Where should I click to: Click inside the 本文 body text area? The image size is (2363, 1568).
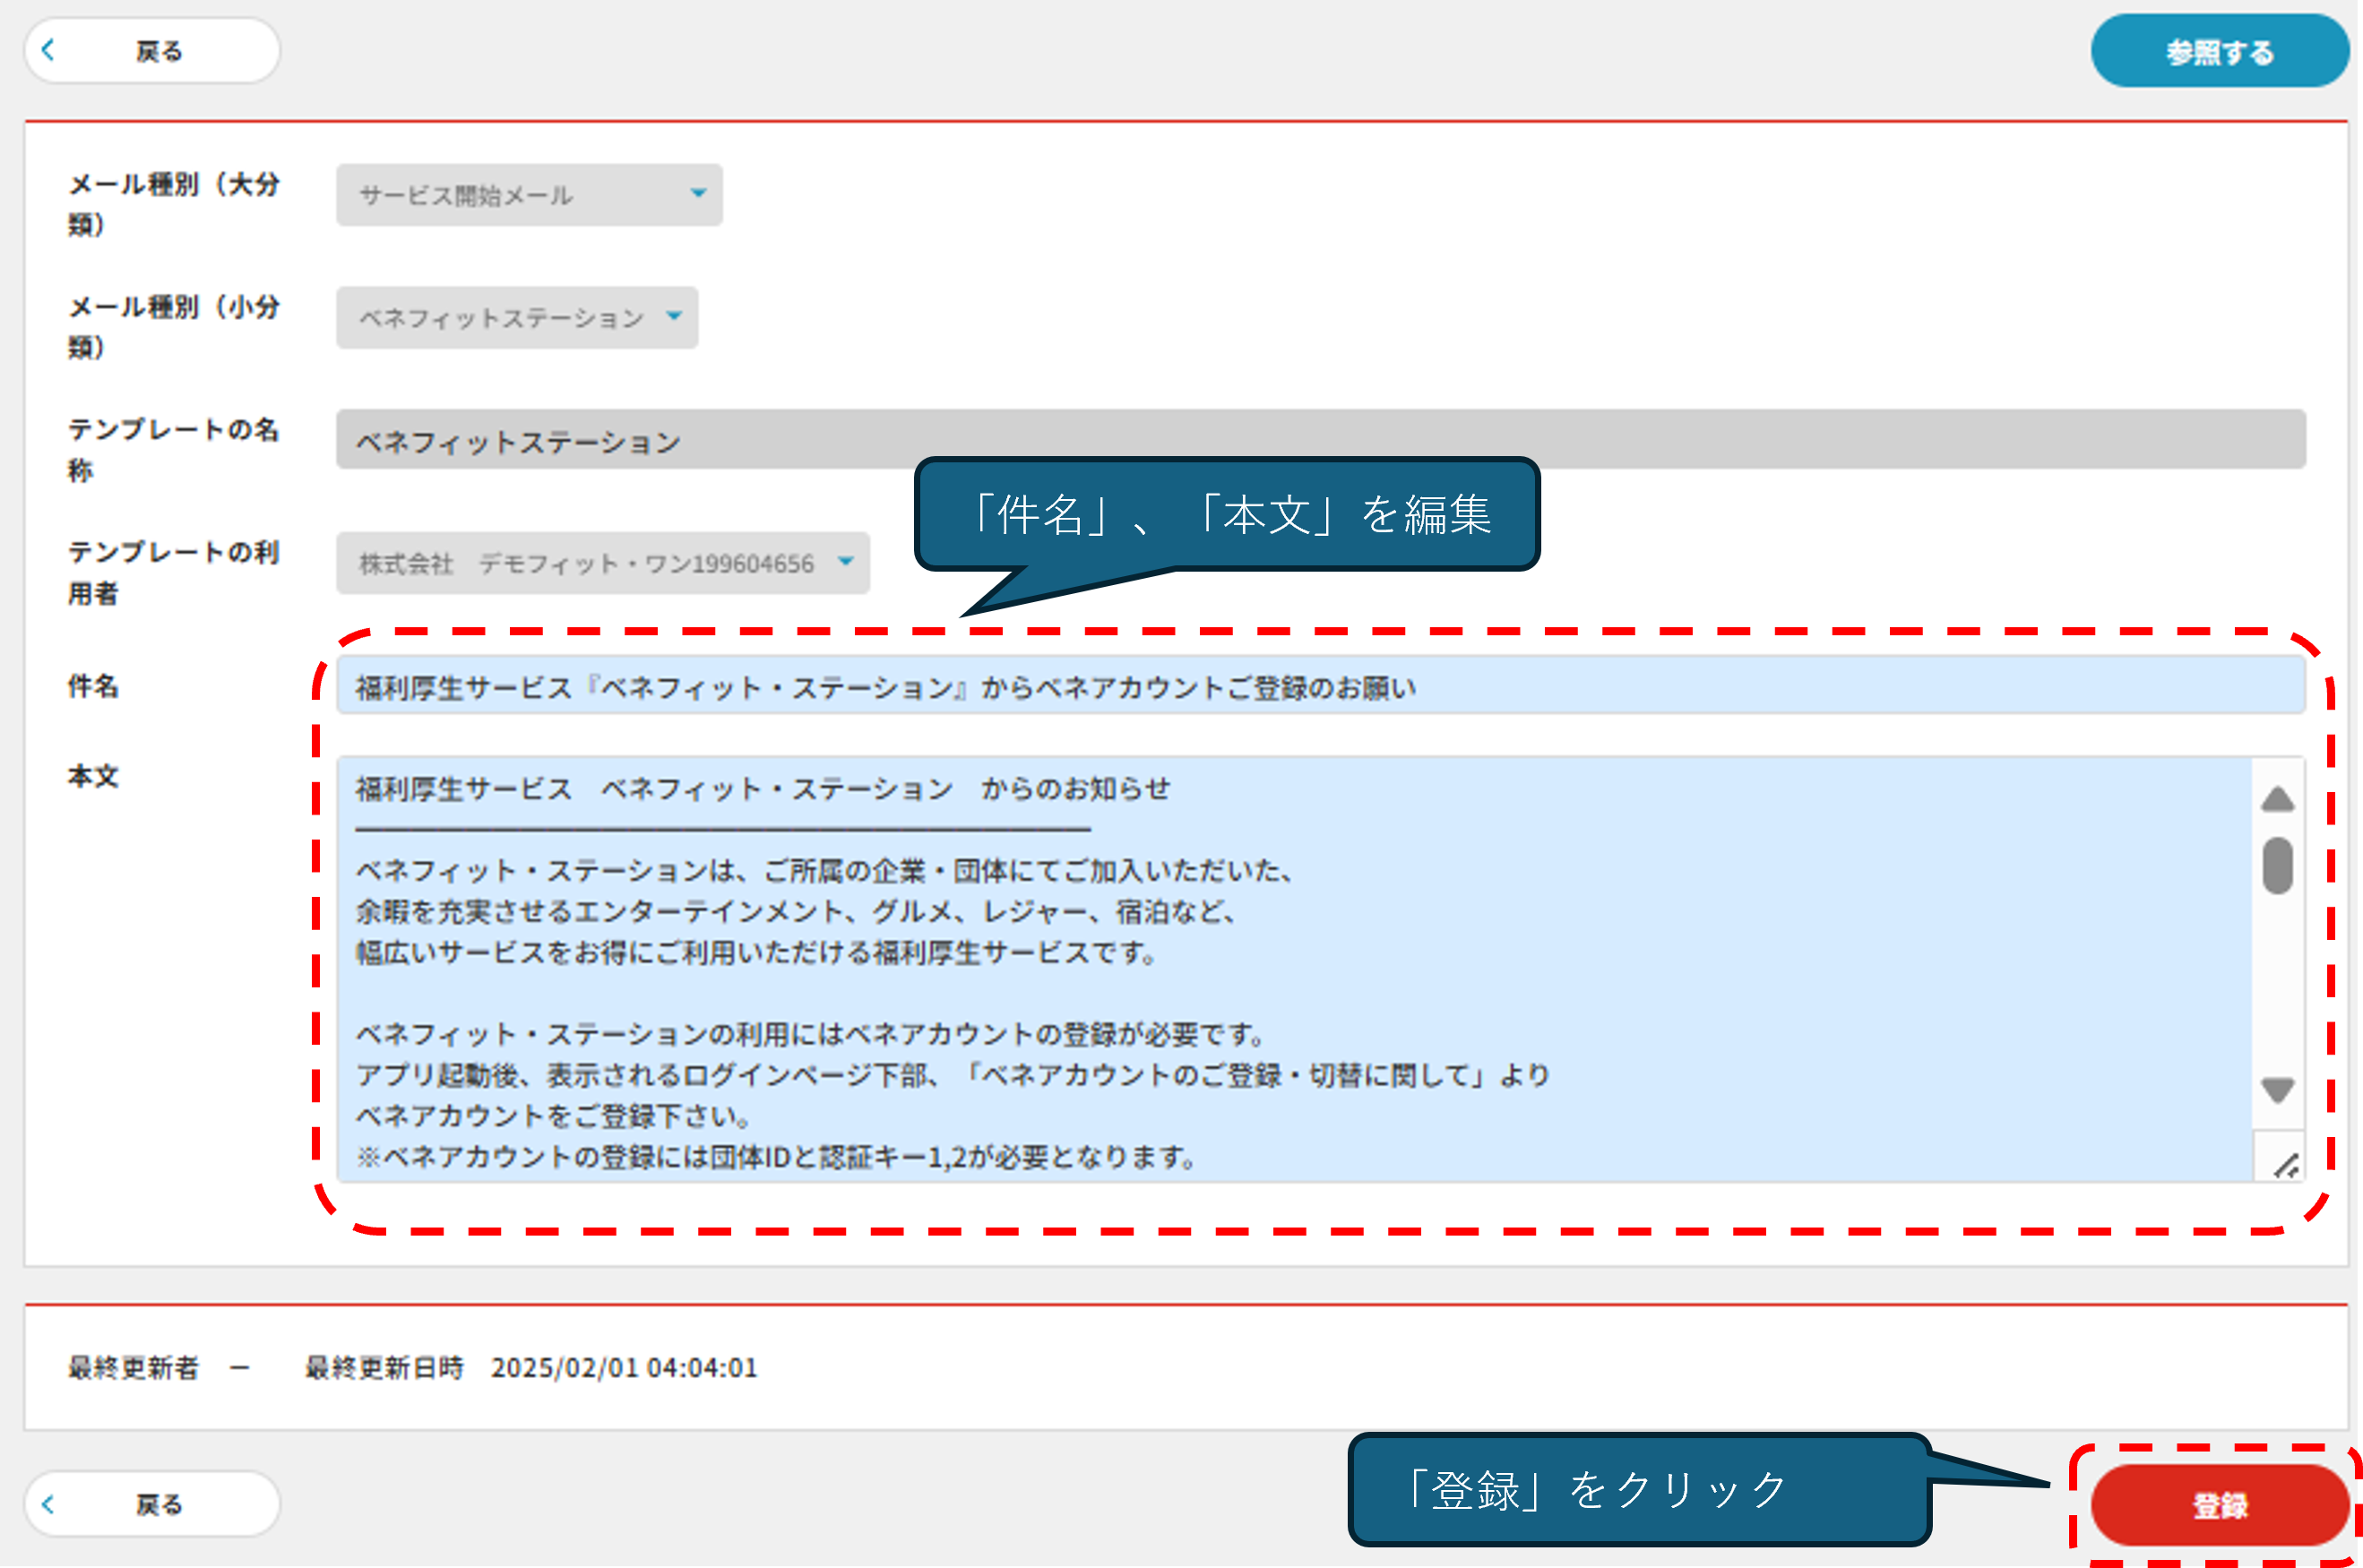coord(1294,969)
